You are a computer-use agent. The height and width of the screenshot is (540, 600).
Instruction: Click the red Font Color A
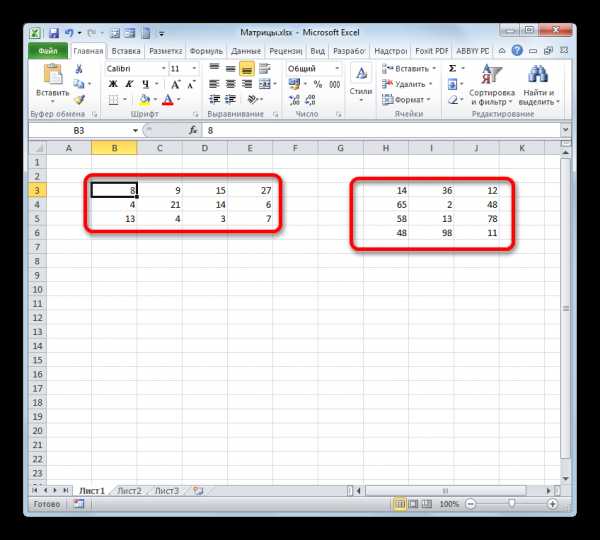point(168,100)
